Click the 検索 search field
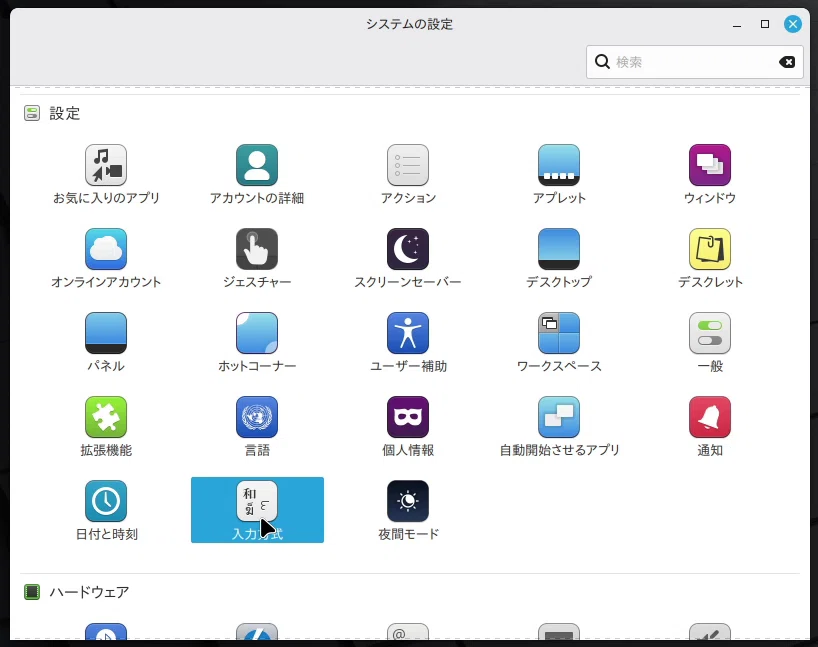The width and height of the screenshot is (818, 647). click(694, 62)
